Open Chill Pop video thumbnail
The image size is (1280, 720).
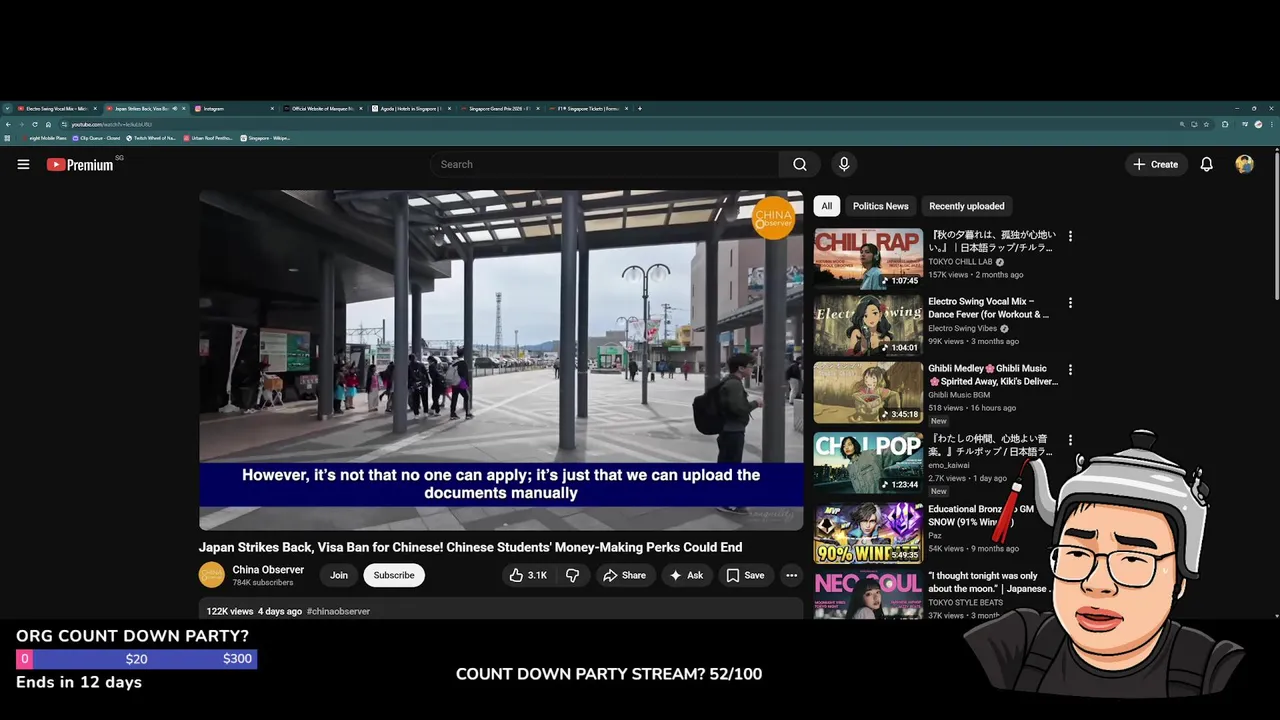868,462
